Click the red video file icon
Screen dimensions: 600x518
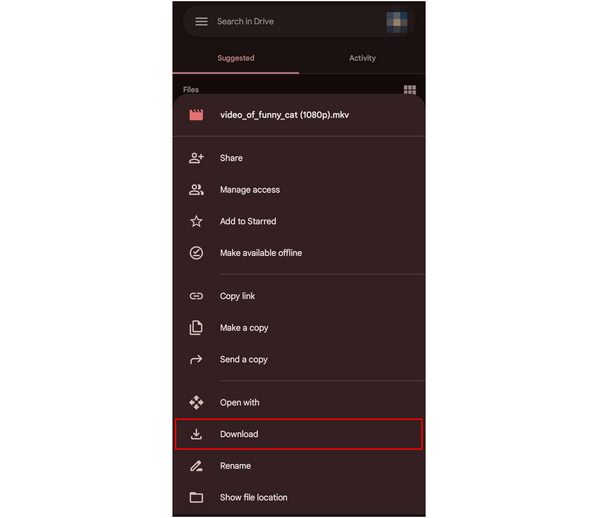click(196, 115)
